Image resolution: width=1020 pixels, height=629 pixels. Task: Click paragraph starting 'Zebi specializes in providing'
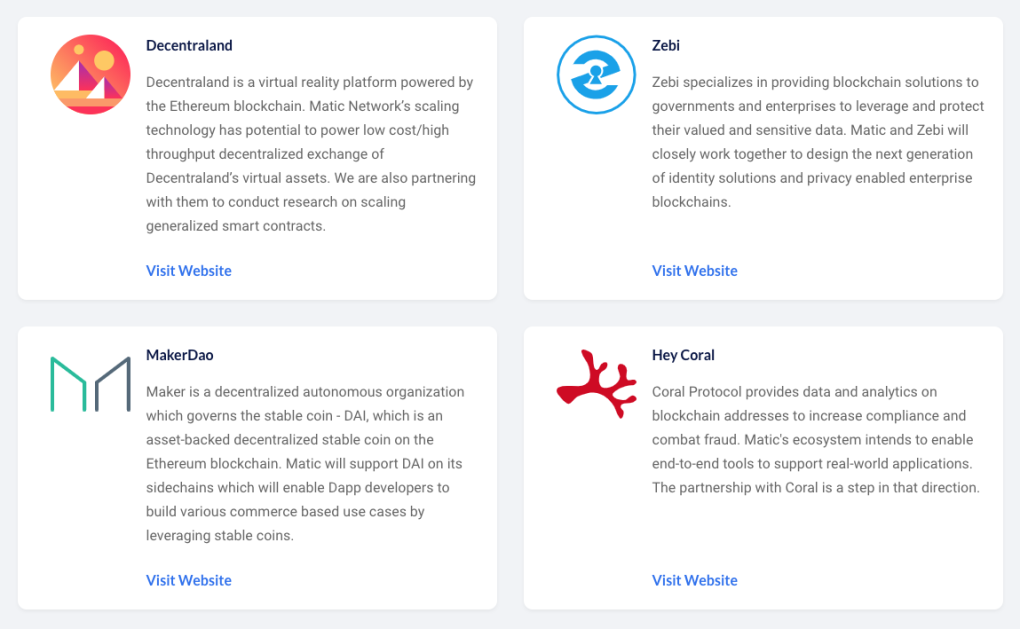pos(818,142)
